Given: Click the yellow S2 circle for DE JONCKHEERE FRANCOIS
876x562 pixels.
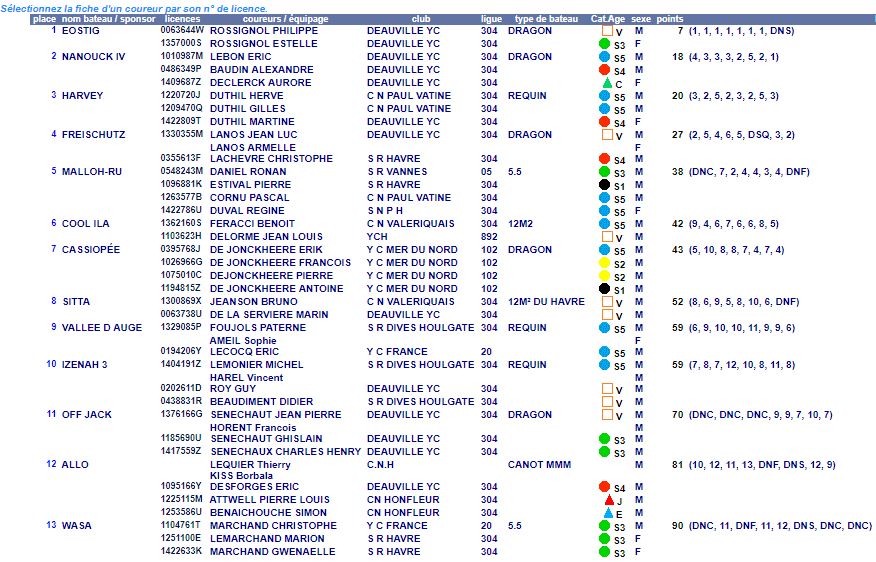Looking at the screenshot, I should 604,263.
